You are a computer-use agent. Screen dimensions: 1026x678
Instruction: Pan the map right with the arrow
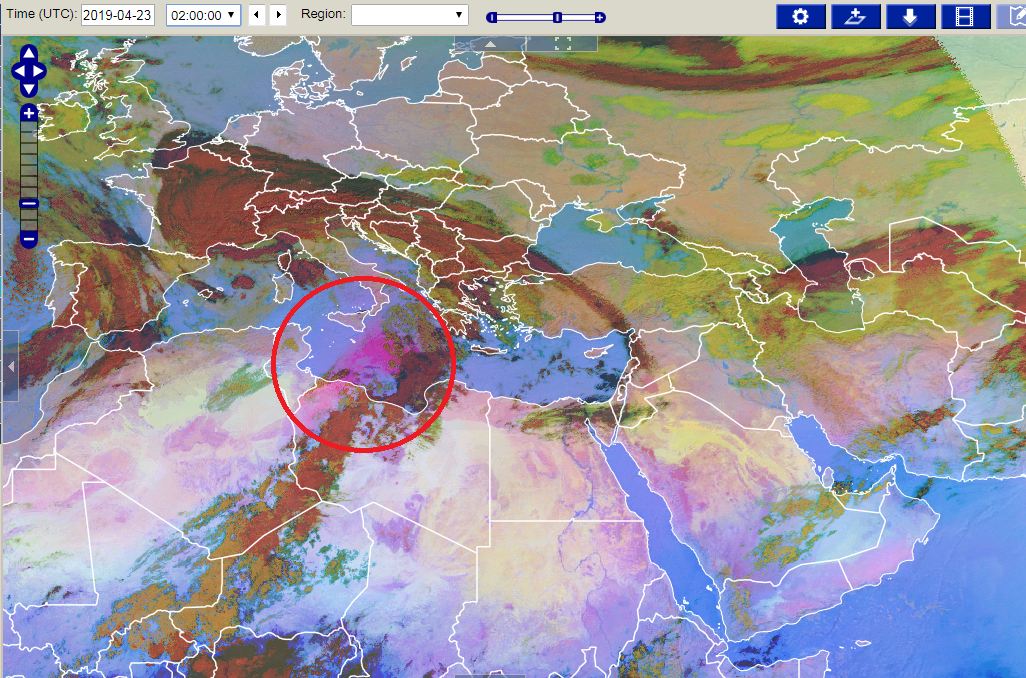point(39,71)
